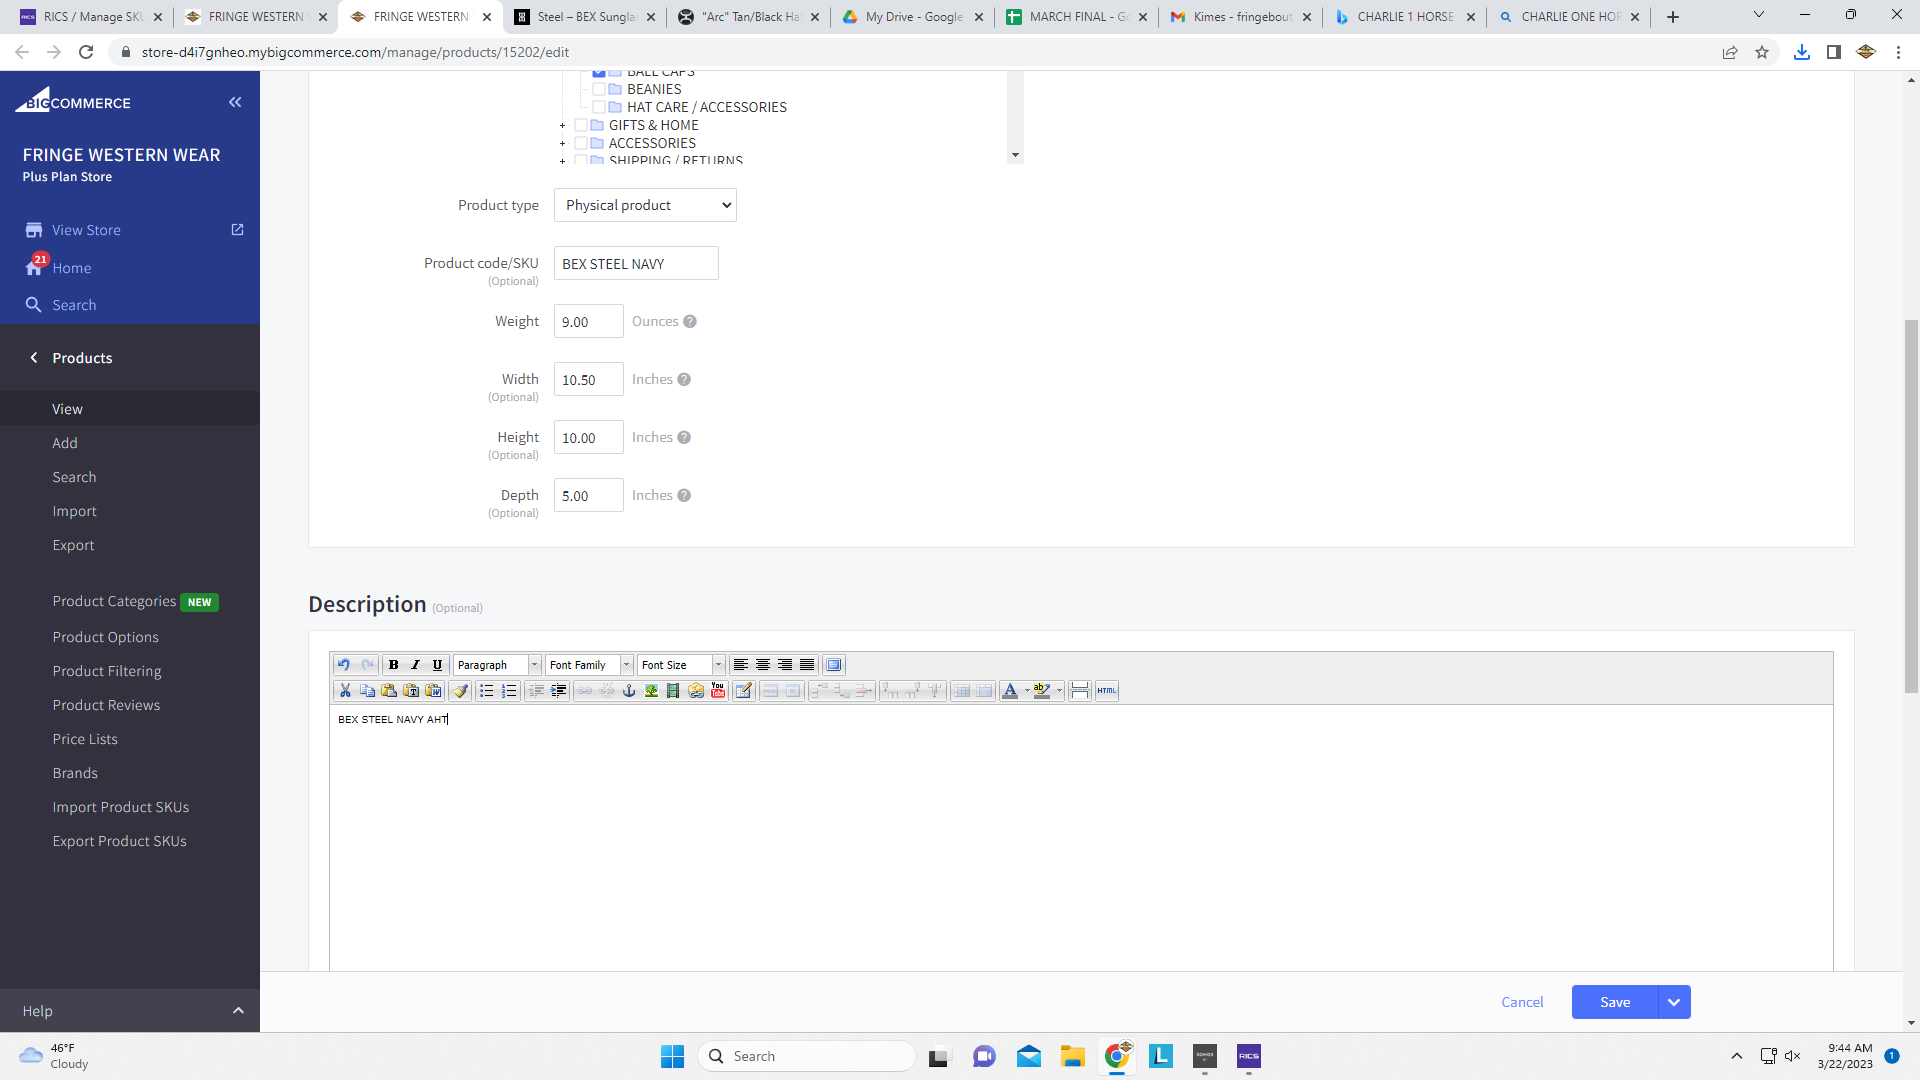
Task: Justify the description text
Action: 807,665
